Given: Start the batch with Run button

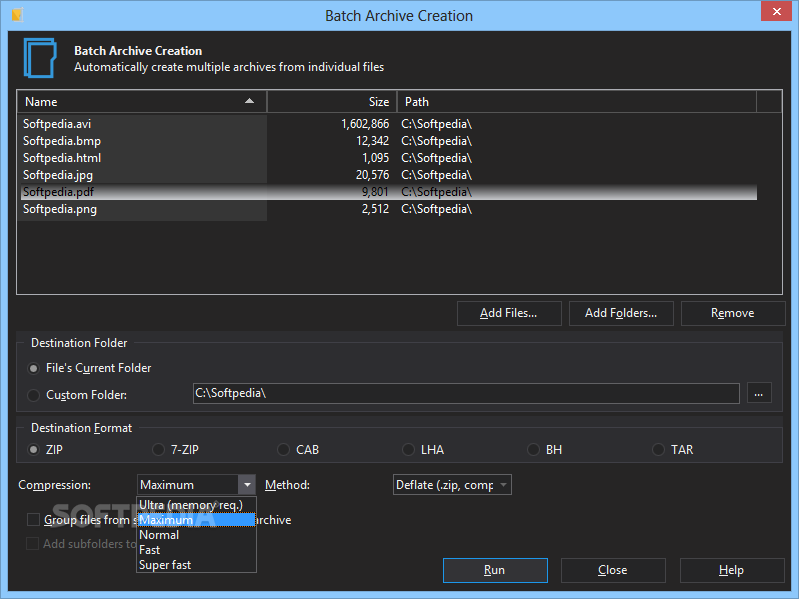Looking at the screenshot, I should click(495, 570).
